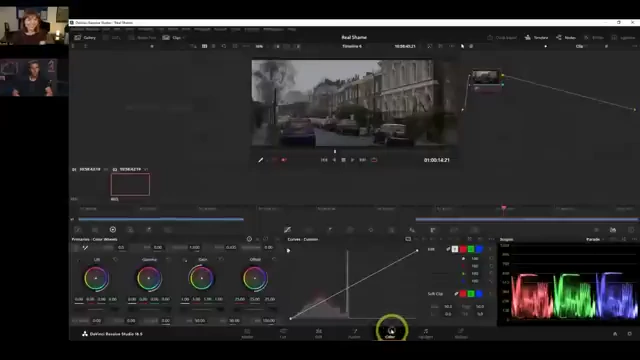Toggle the Clips thumbnail strip

[172, 38]
